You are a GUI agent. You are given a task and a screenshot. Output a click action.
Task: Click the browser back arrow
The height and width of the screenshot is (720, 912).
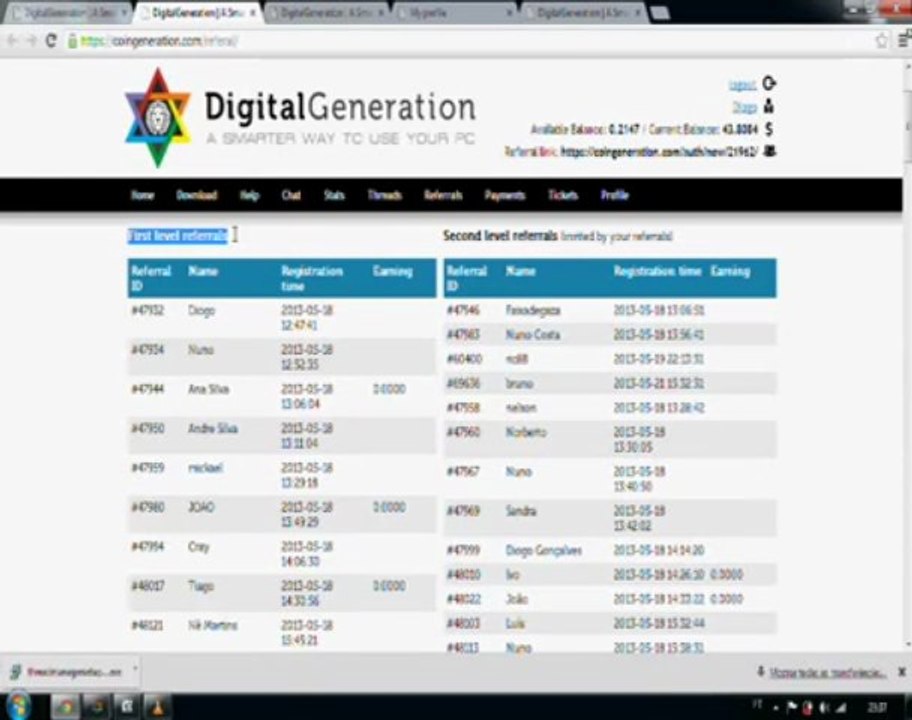click(x=13, y=40)
